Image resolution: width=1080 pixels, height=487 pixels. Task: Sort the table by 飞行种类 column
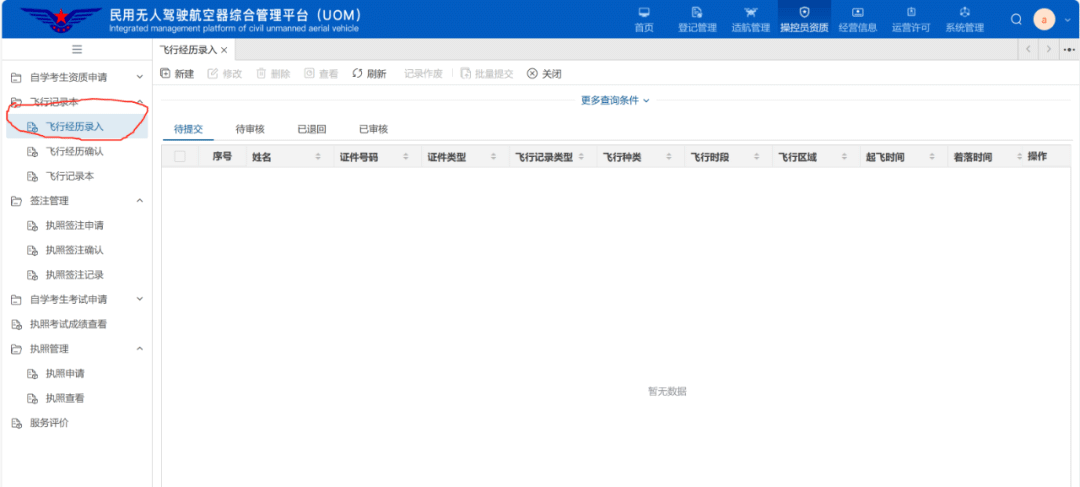coord(669,157)
